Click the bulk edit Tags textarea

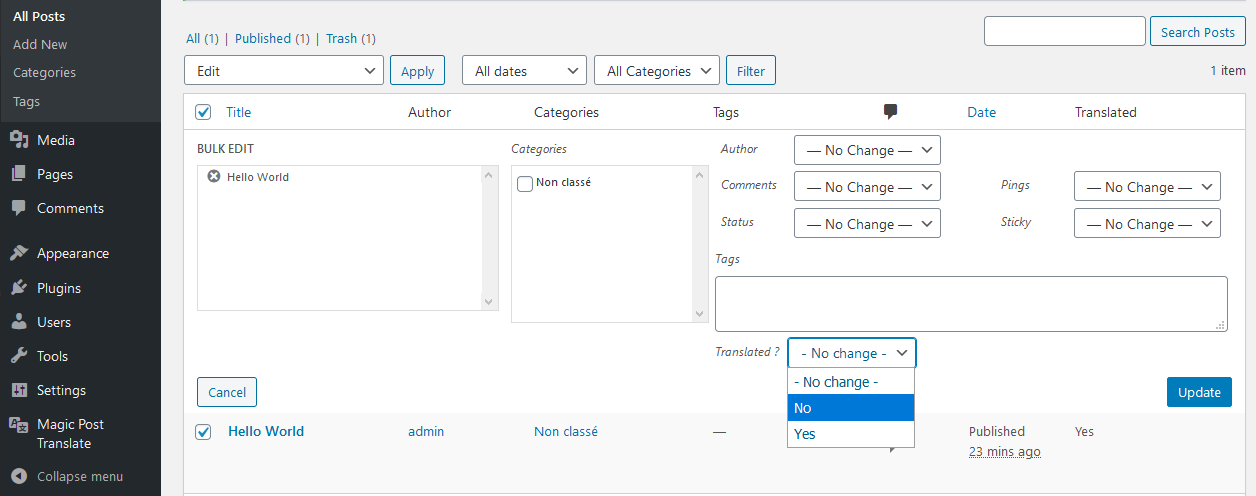click(971, 304)
